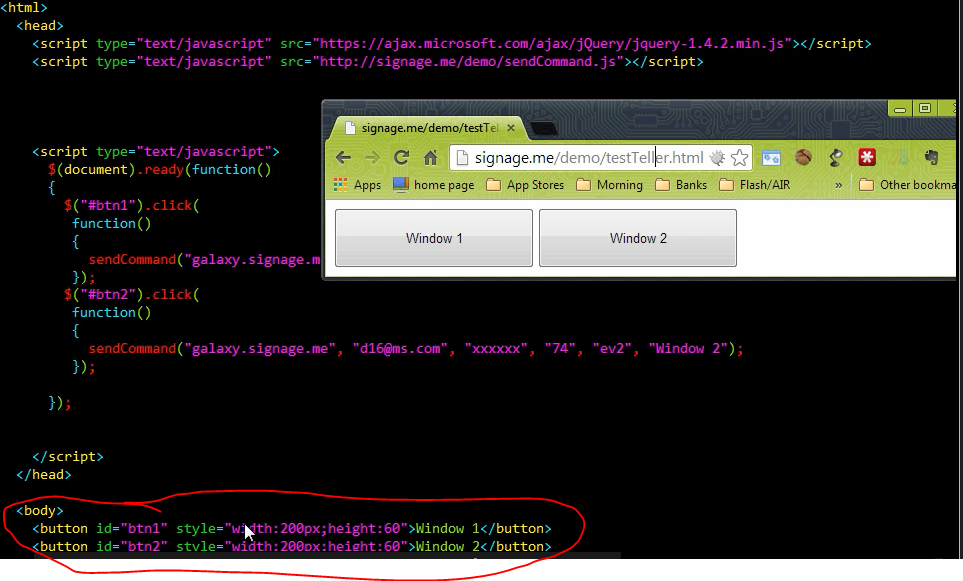Click the "ev2" string in sendCommand call

pos(612,348)
